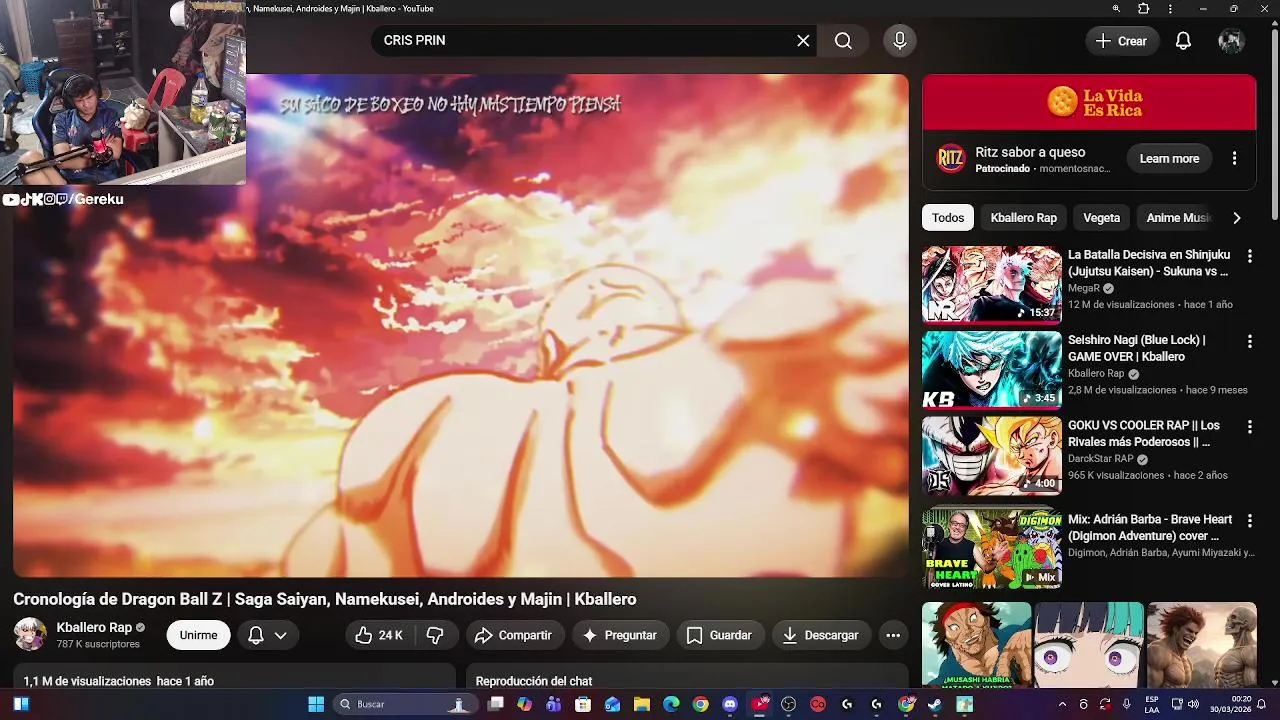The height and width of the screenshot is (720, 1280).
Task: Click '1,1 M de visualizaciones' description text
Action: [x=119, y=681]
